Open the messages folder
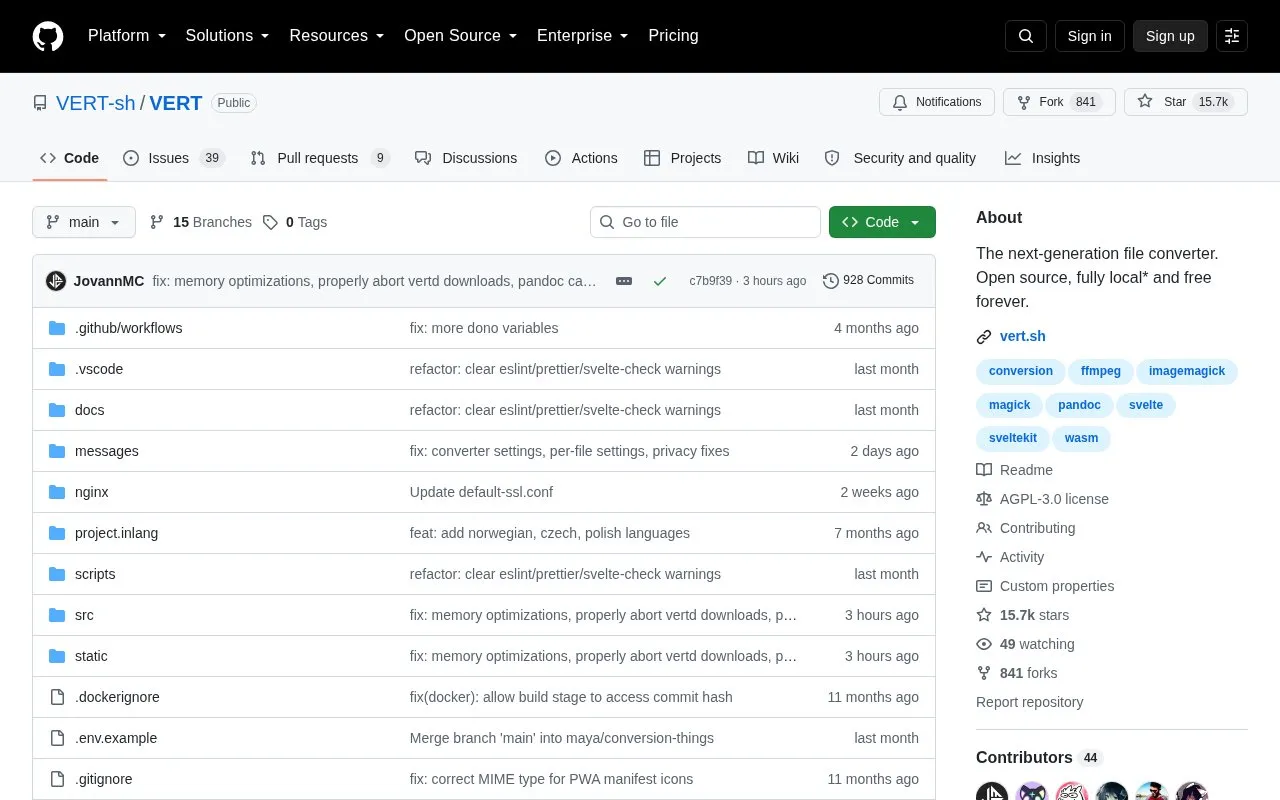The image size is (1280, 800). point(107,451)
